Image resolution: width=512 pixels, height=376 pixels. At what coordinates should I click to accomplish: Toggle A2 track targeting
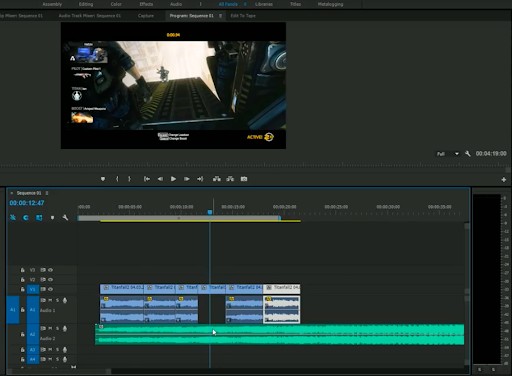pos(33,334)
